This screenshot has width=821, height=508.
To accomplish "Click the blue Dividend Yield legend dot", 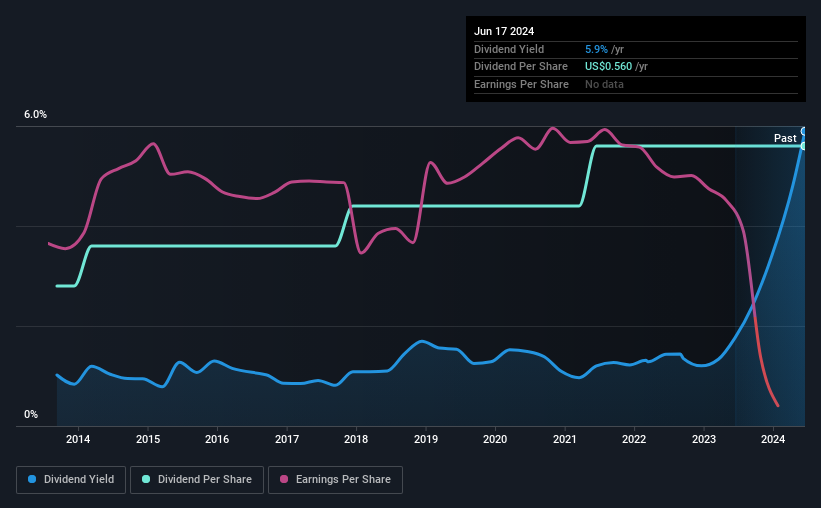I will (x=32, y=479).
